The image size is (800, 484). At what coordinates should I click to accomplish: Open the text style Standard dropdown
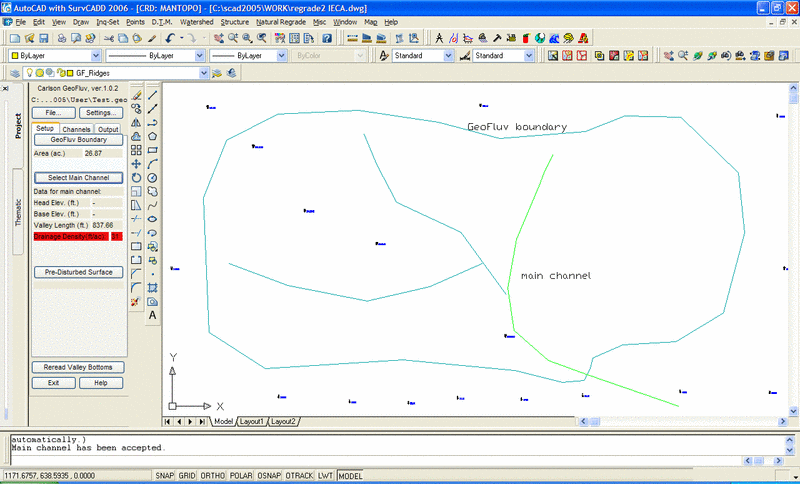point(448,56)
